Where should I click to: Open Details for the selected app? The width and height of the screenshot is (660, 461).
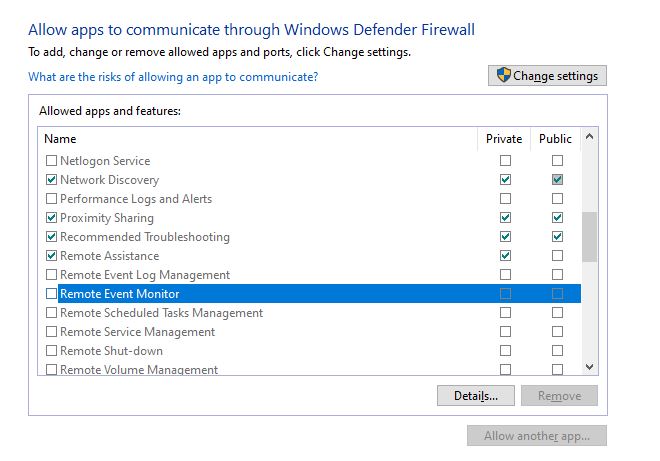476,396
